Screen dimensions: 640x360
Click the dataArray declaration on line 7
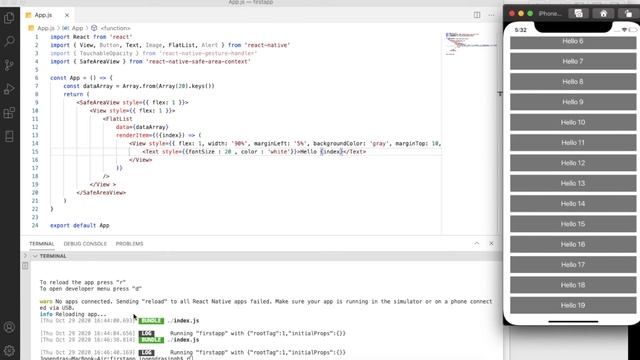coord(139,86)
